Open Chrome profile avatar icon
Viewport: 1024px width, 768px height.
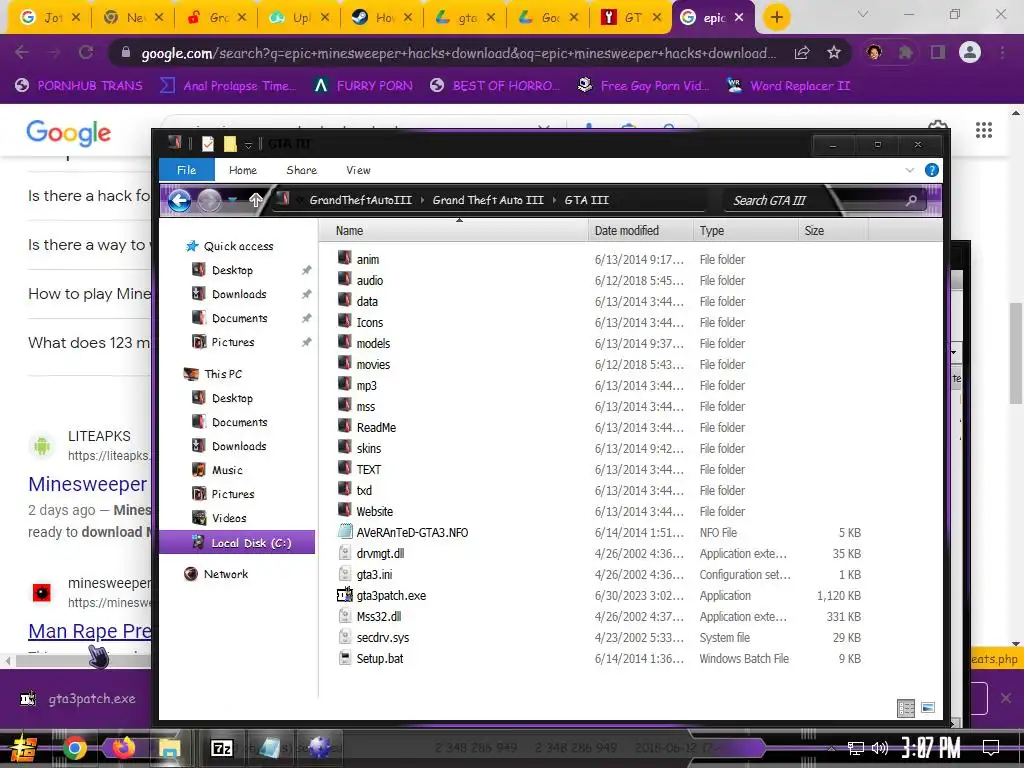coord(970,52)
